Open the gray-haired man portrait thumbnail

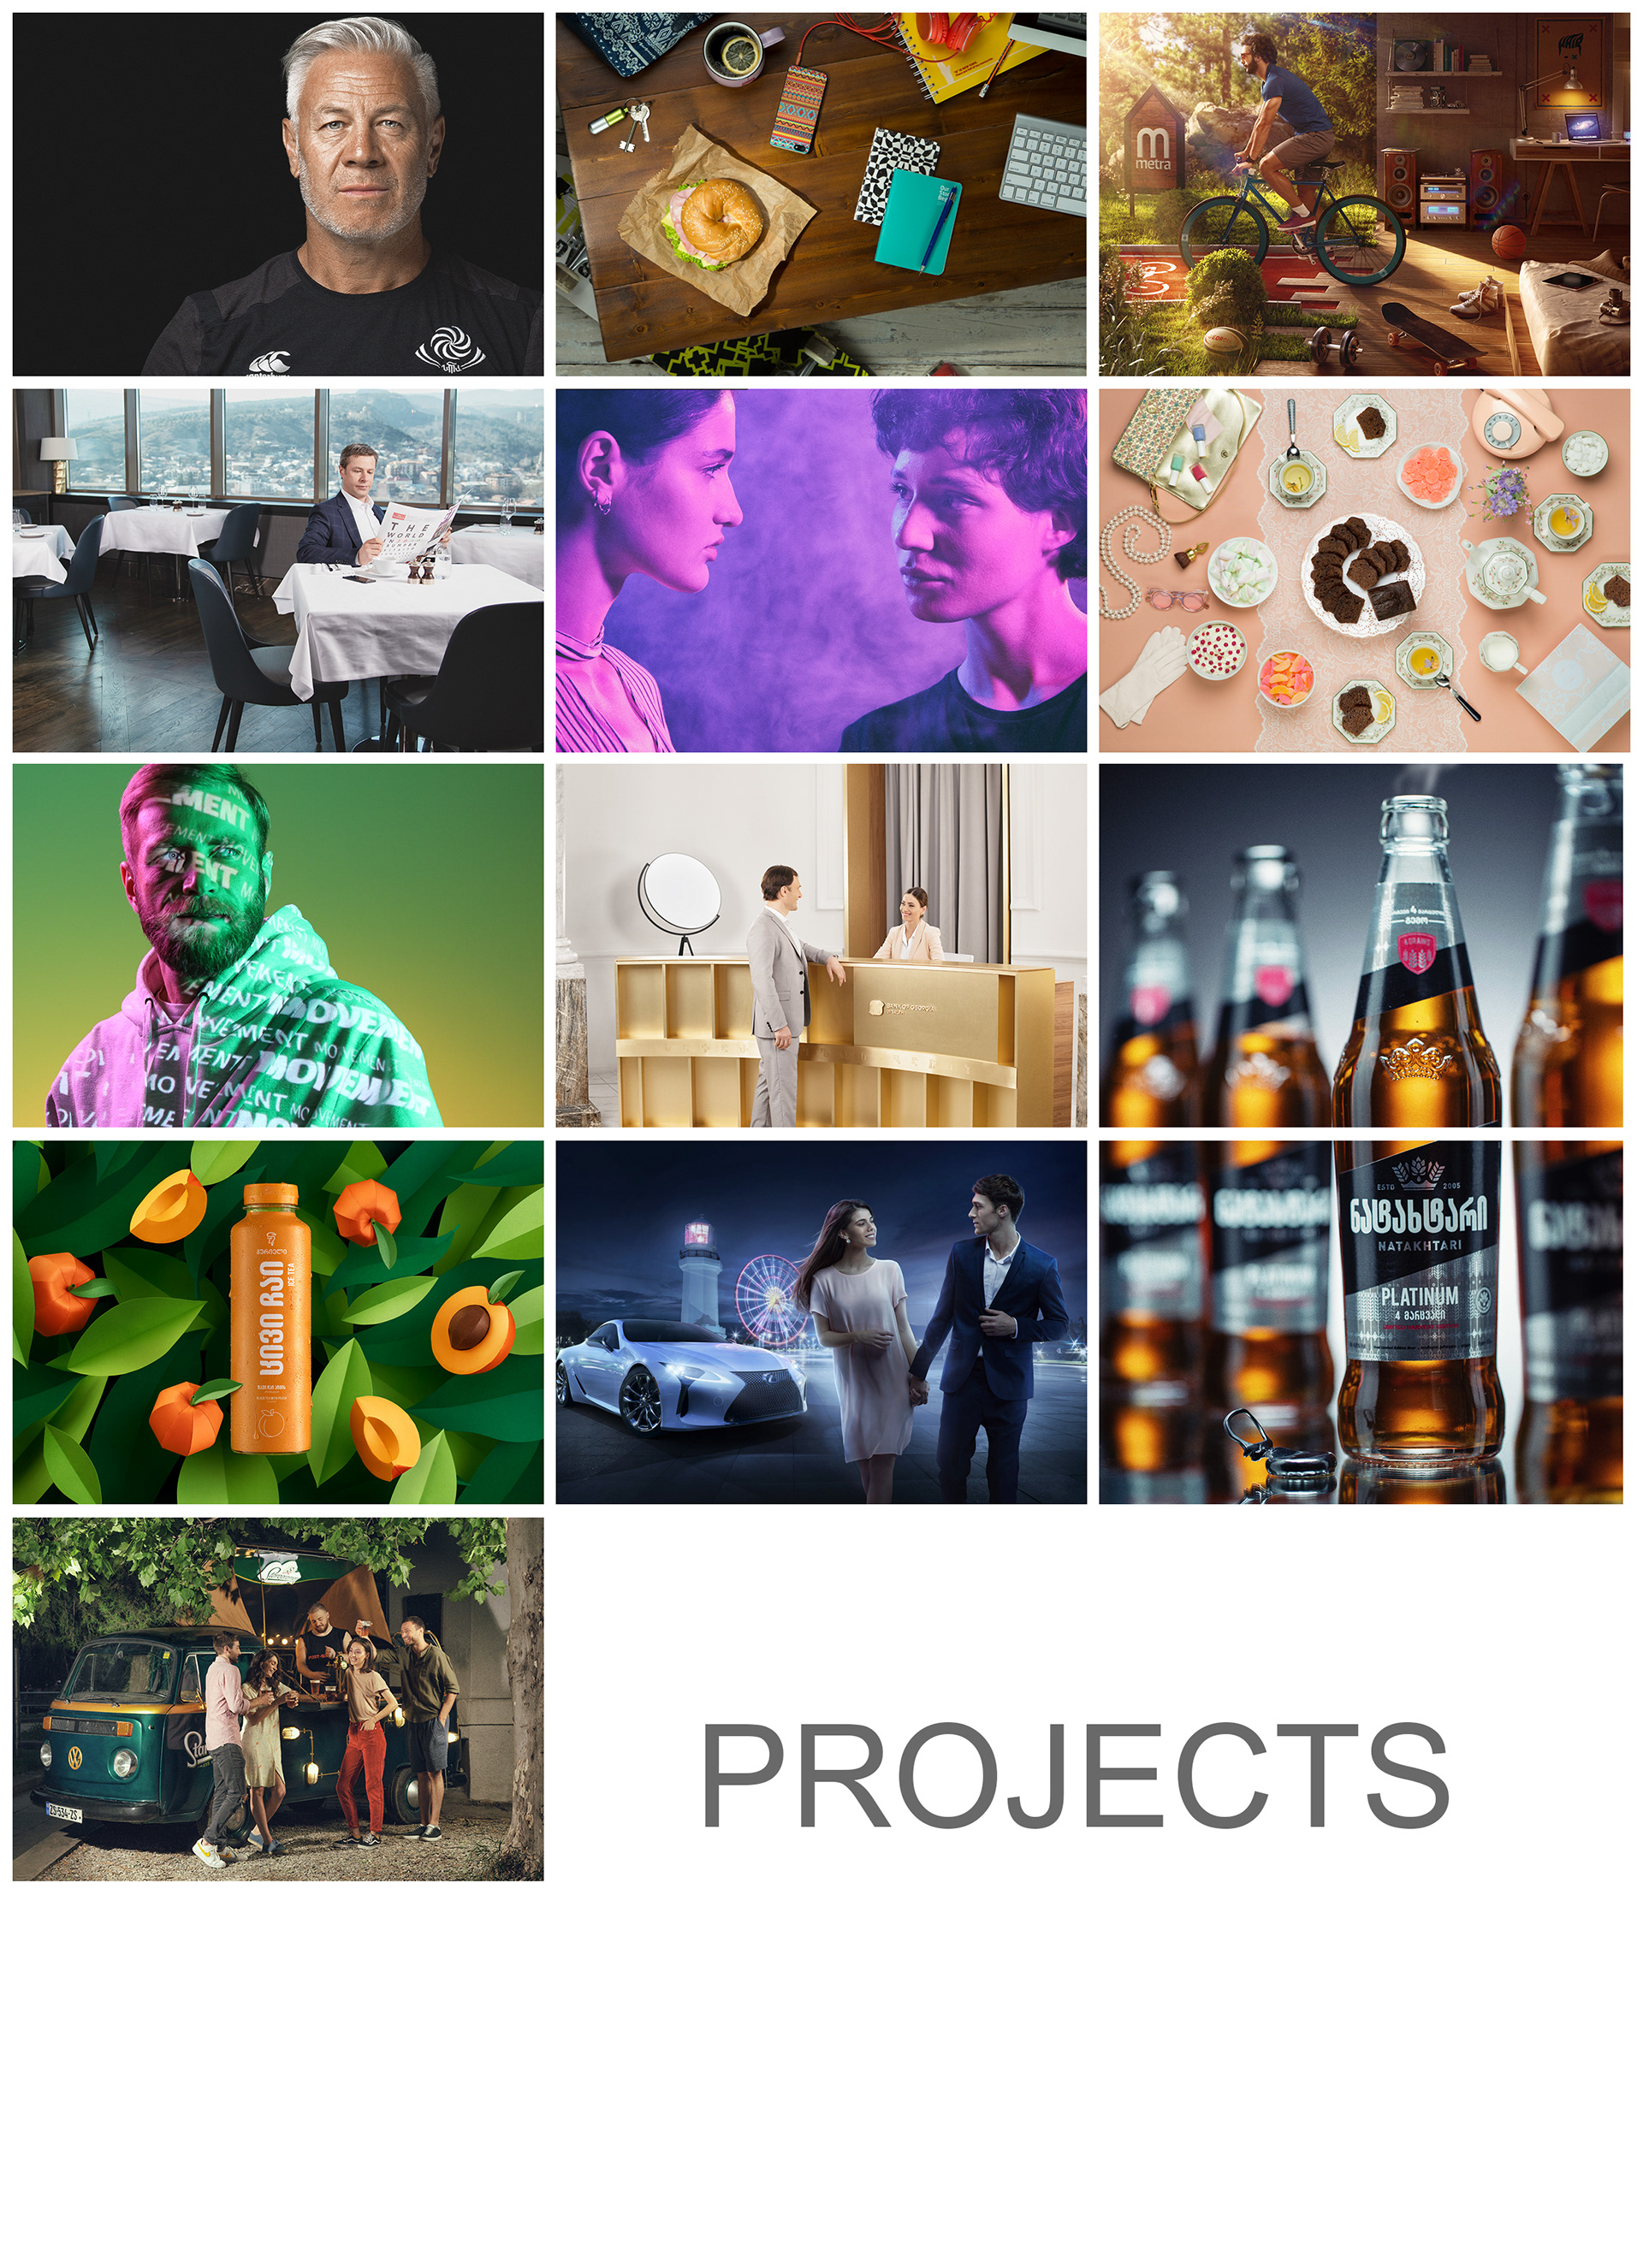278,194
